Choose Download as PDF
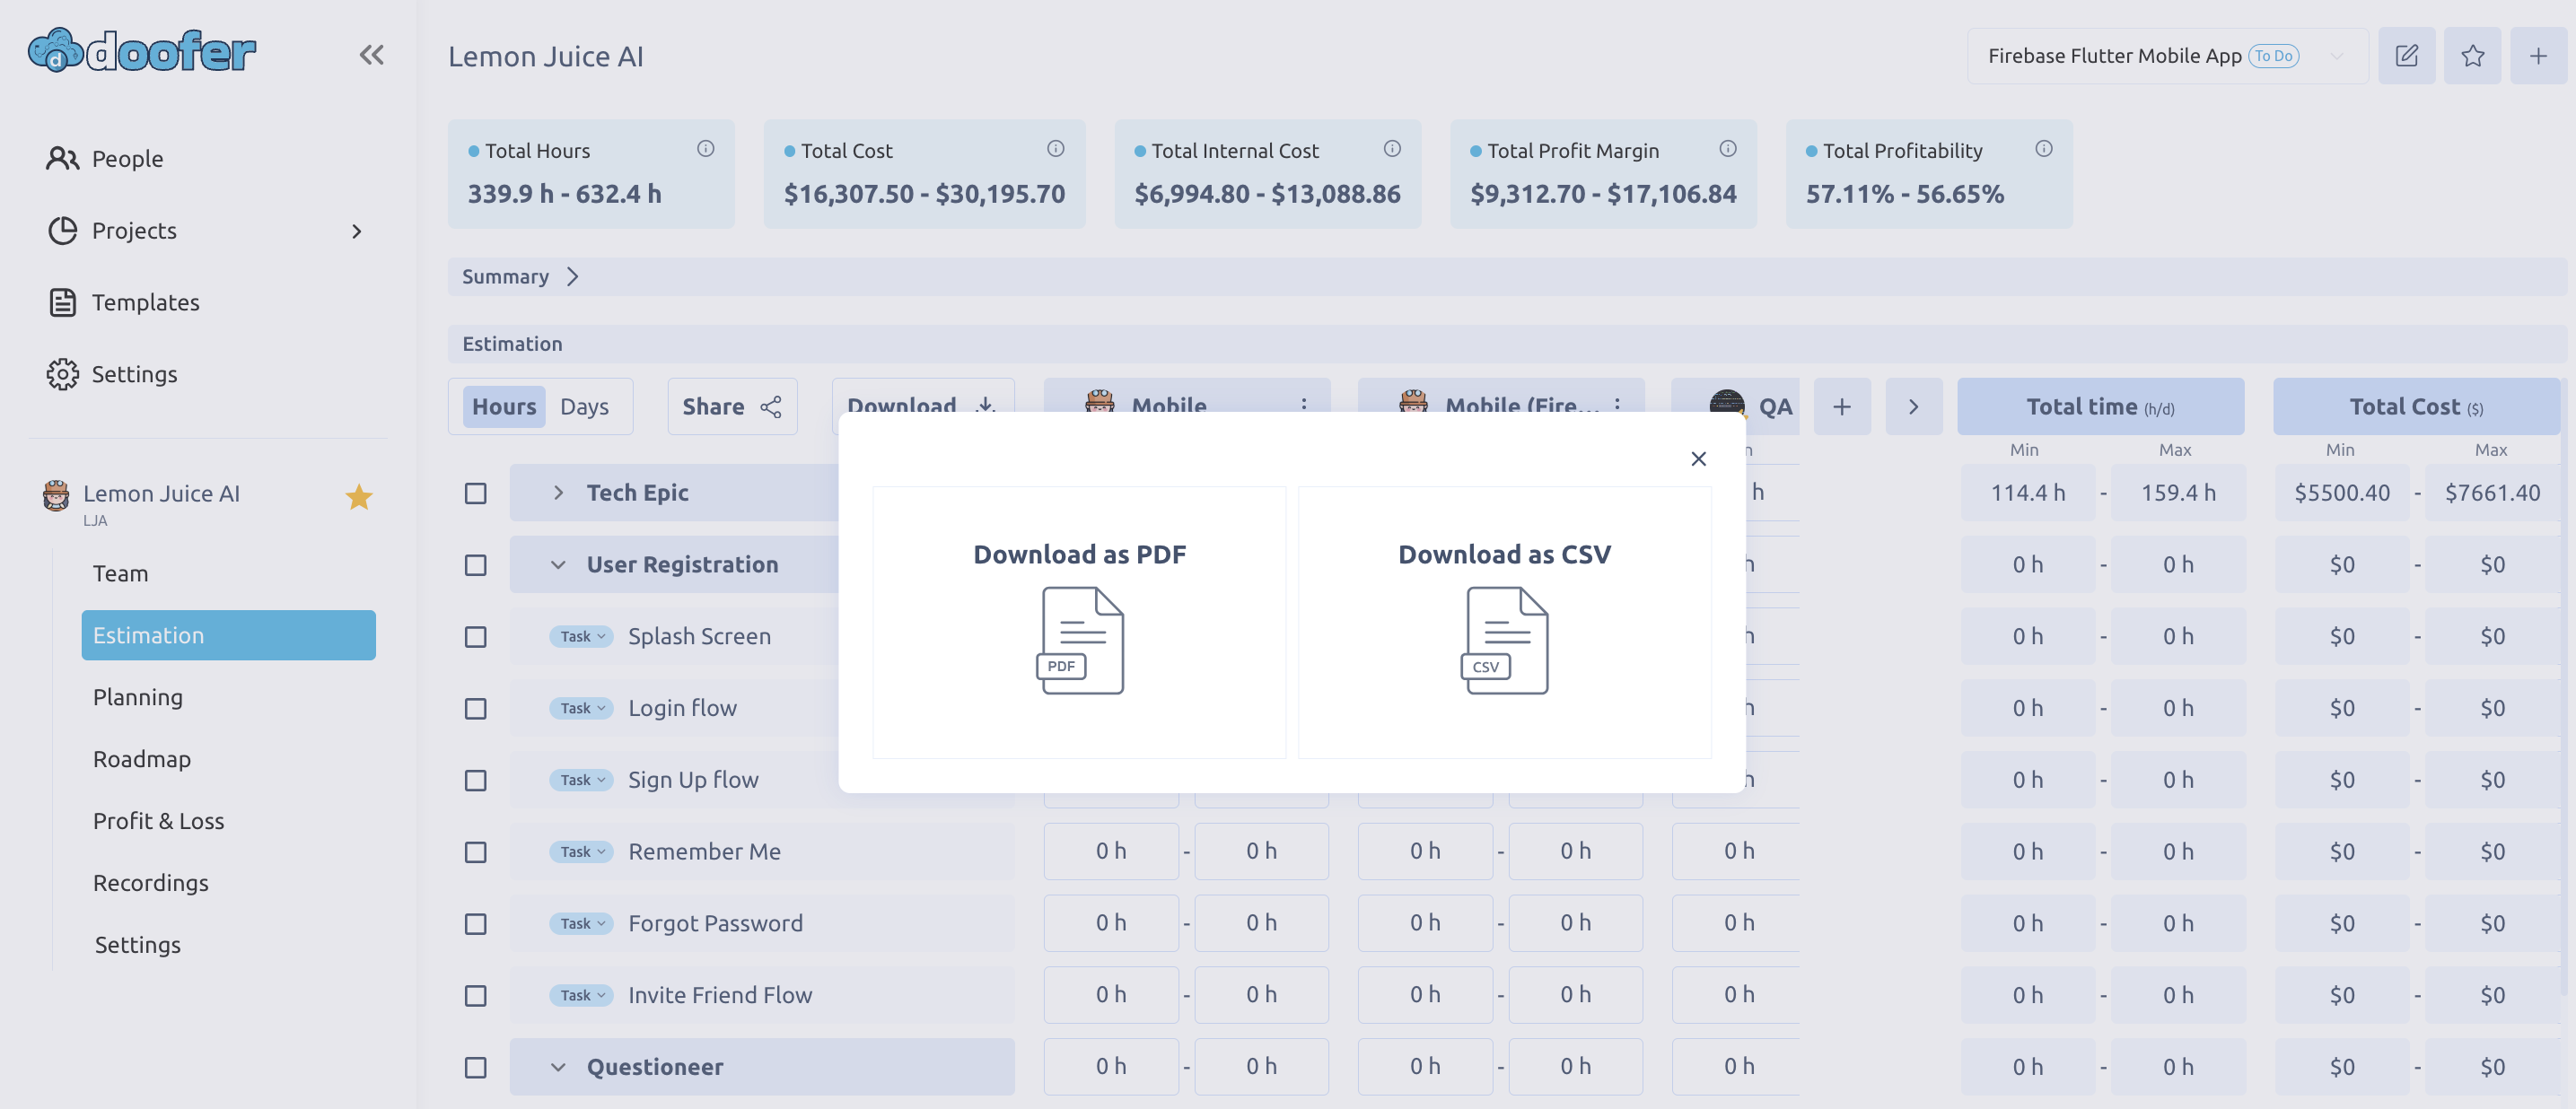The width and height of the screenshot is (2576, 1109). [x=1079, y=622]
